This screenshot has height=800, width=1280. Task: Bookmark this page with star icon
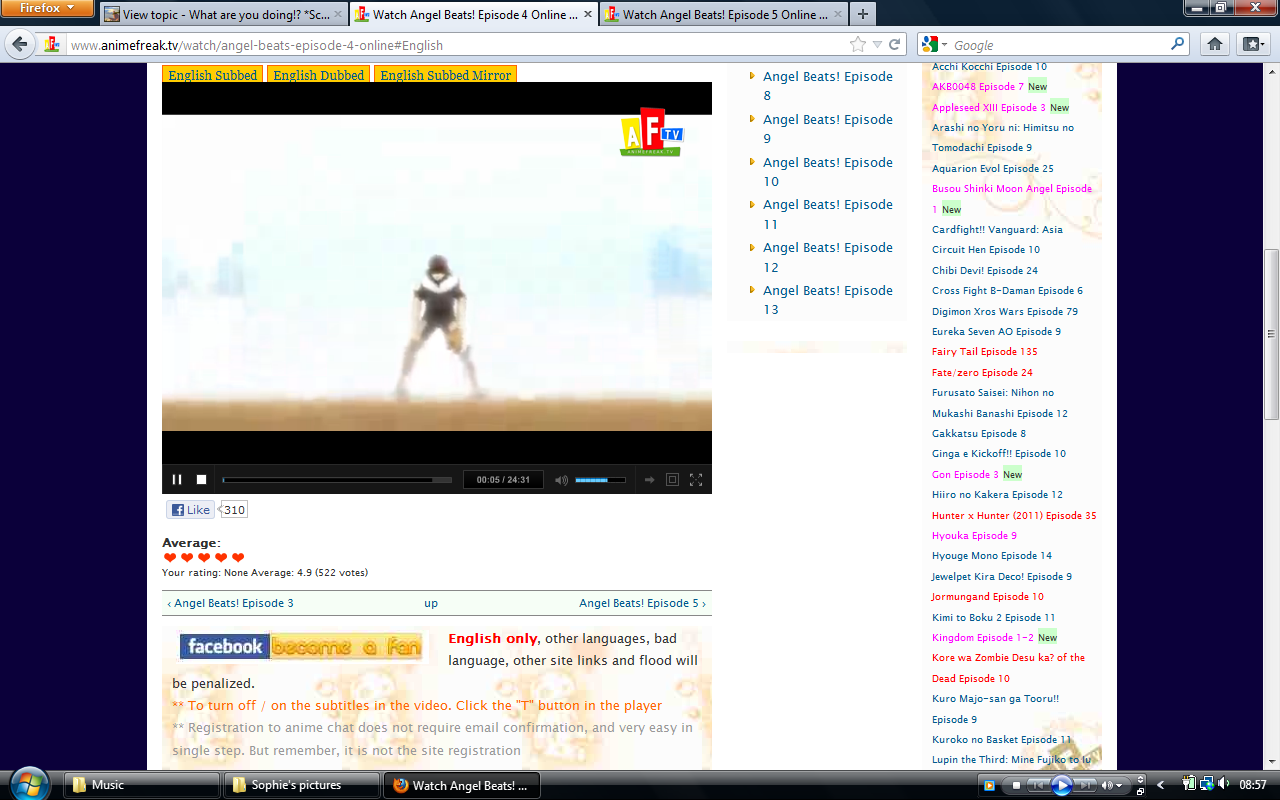pos(857,44)
